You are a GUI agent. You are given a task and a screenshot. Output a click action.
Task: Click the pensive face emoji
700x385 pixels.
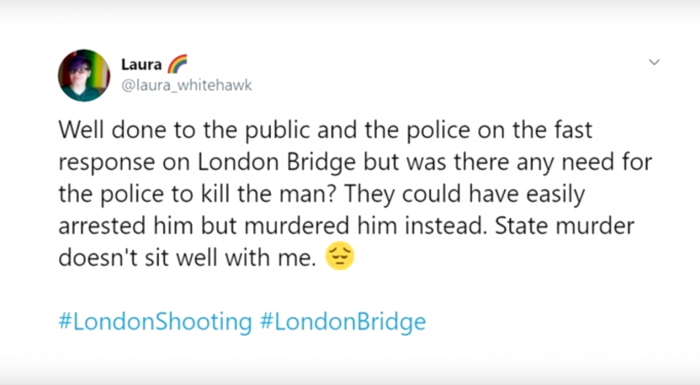tap(340, 257)
